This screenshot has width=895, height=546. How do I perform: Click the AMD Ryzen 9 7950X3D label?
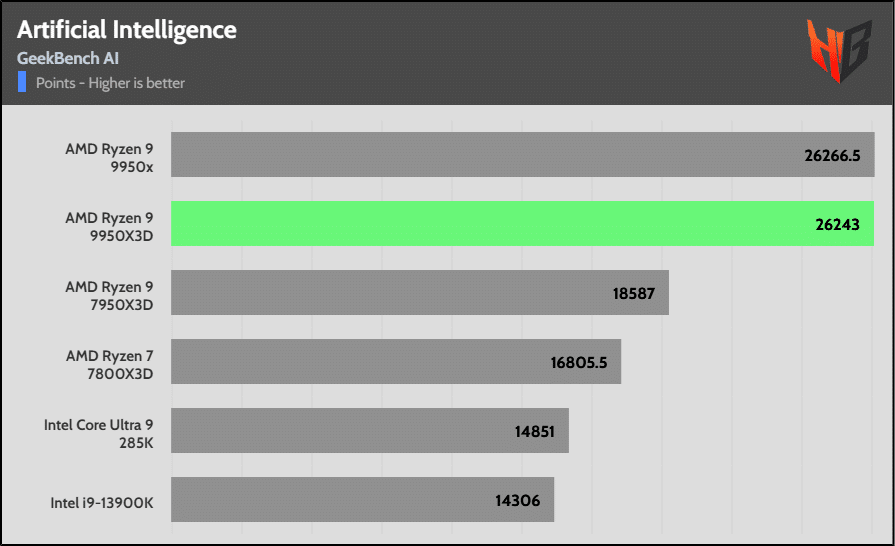[x=109, y=294]
